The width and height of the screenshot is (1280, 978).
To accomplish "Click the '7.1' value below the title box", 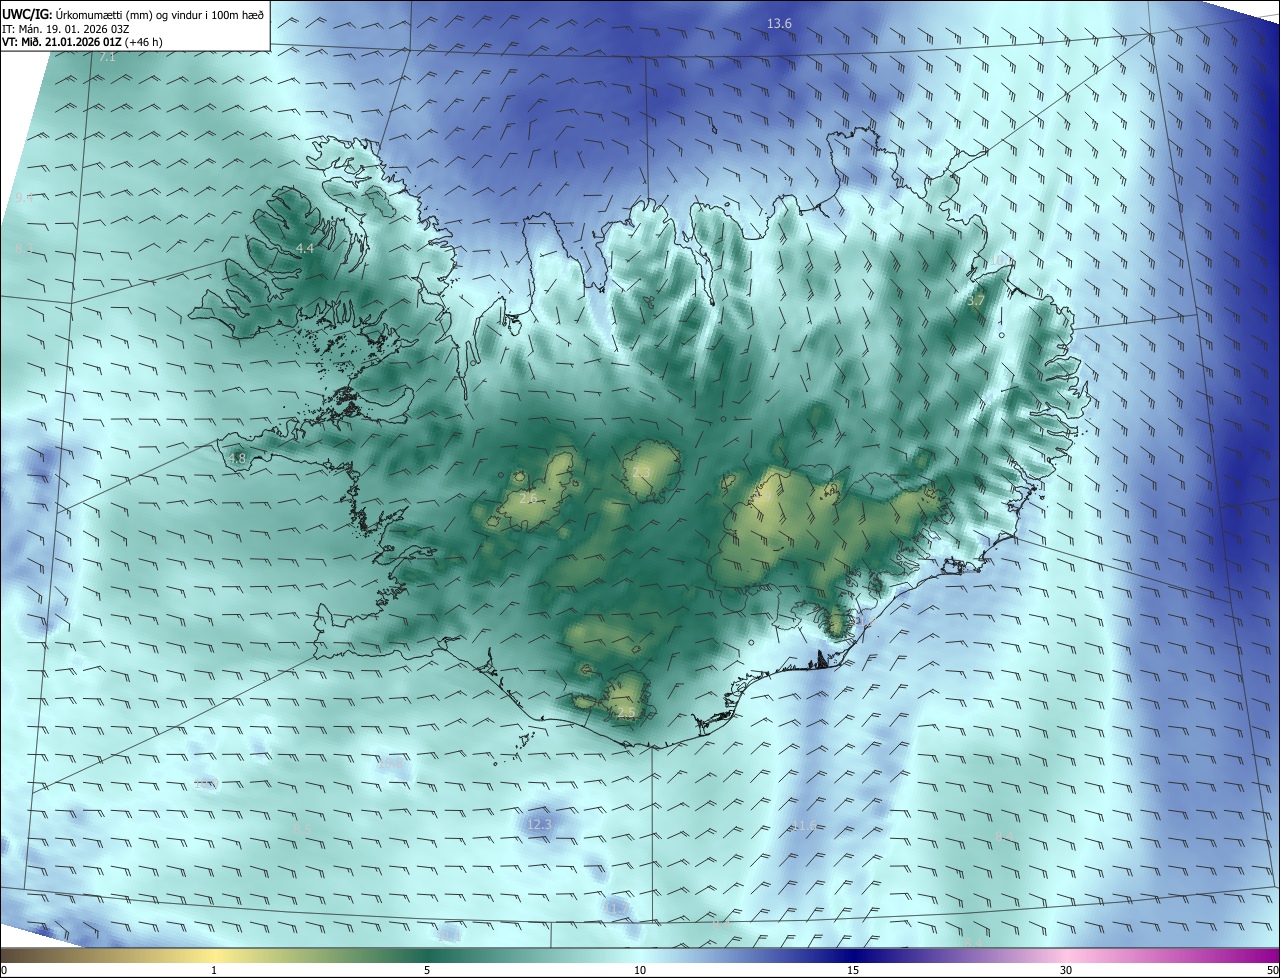I will (107, 57).
